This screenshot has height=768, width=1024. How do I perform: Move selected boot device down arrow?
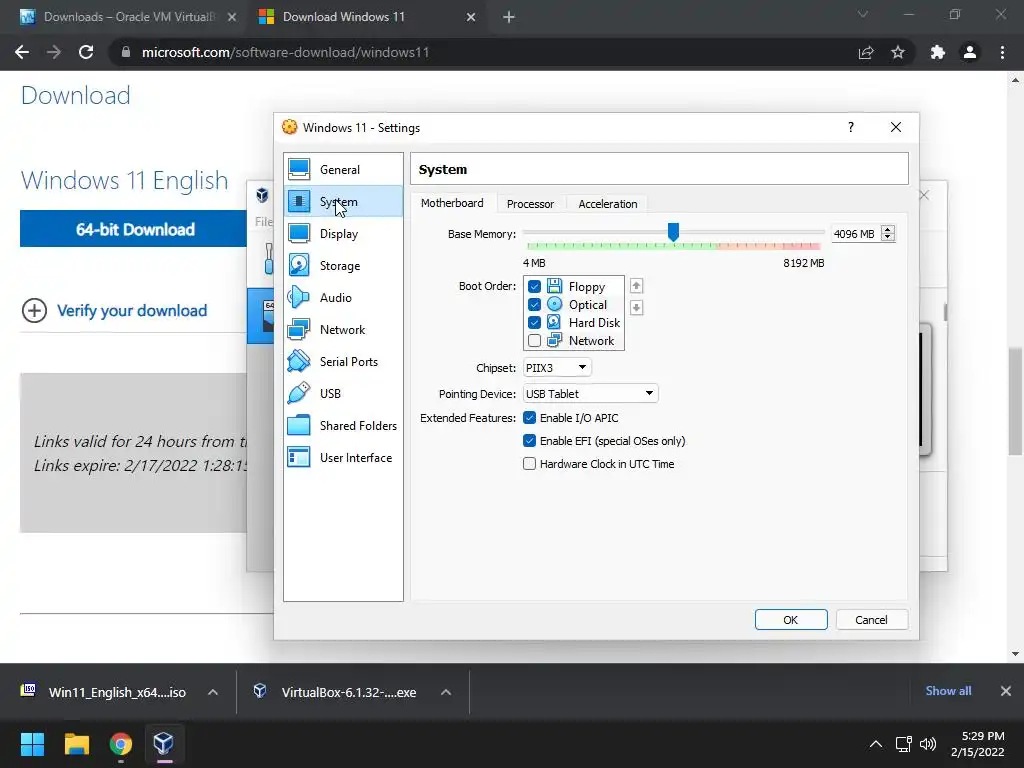click(636, 307)
